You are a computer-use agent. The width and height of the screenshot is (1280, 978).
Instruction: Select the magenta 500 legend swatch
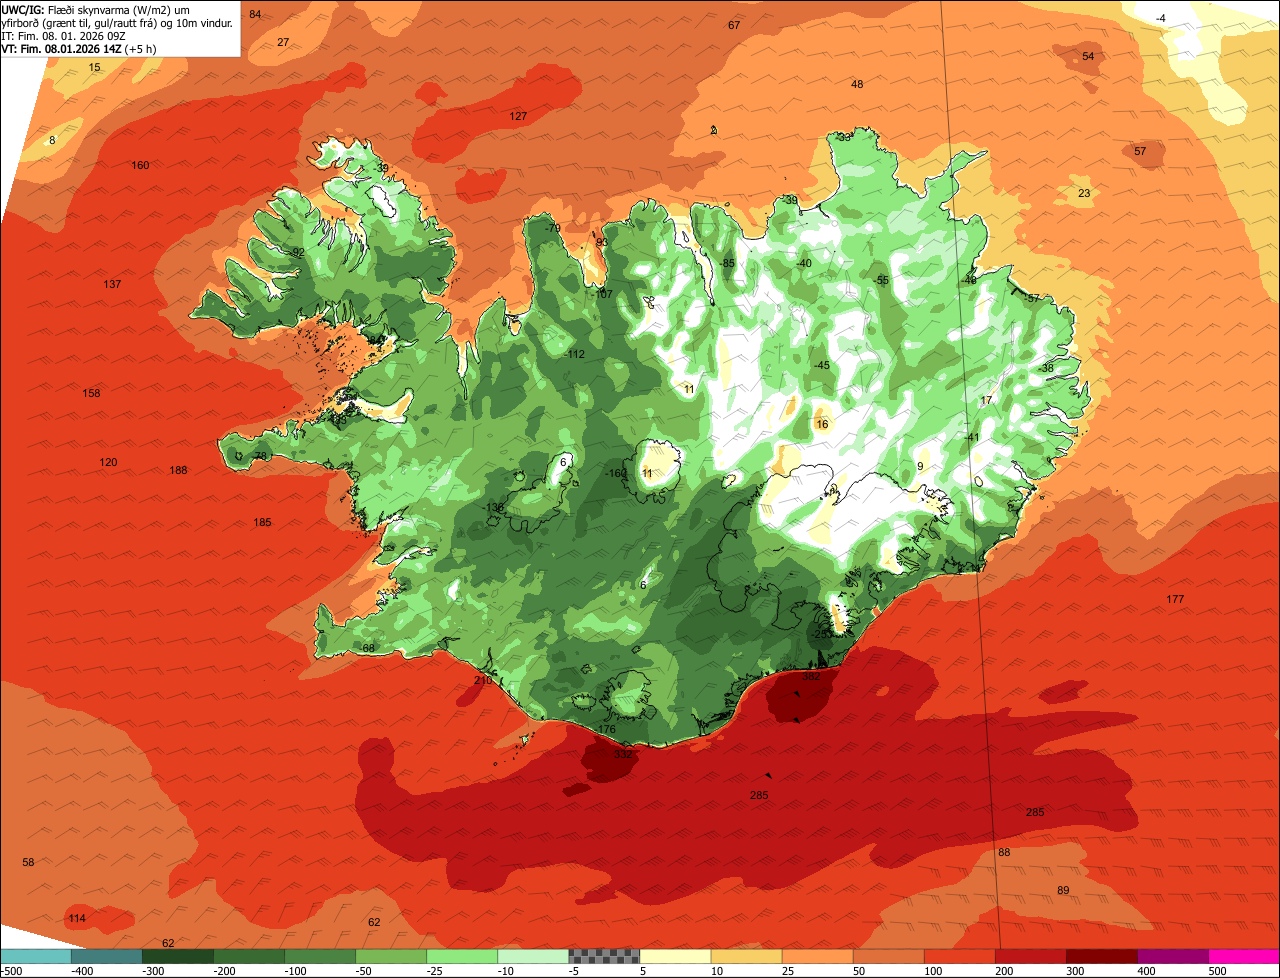[1244, 956]
